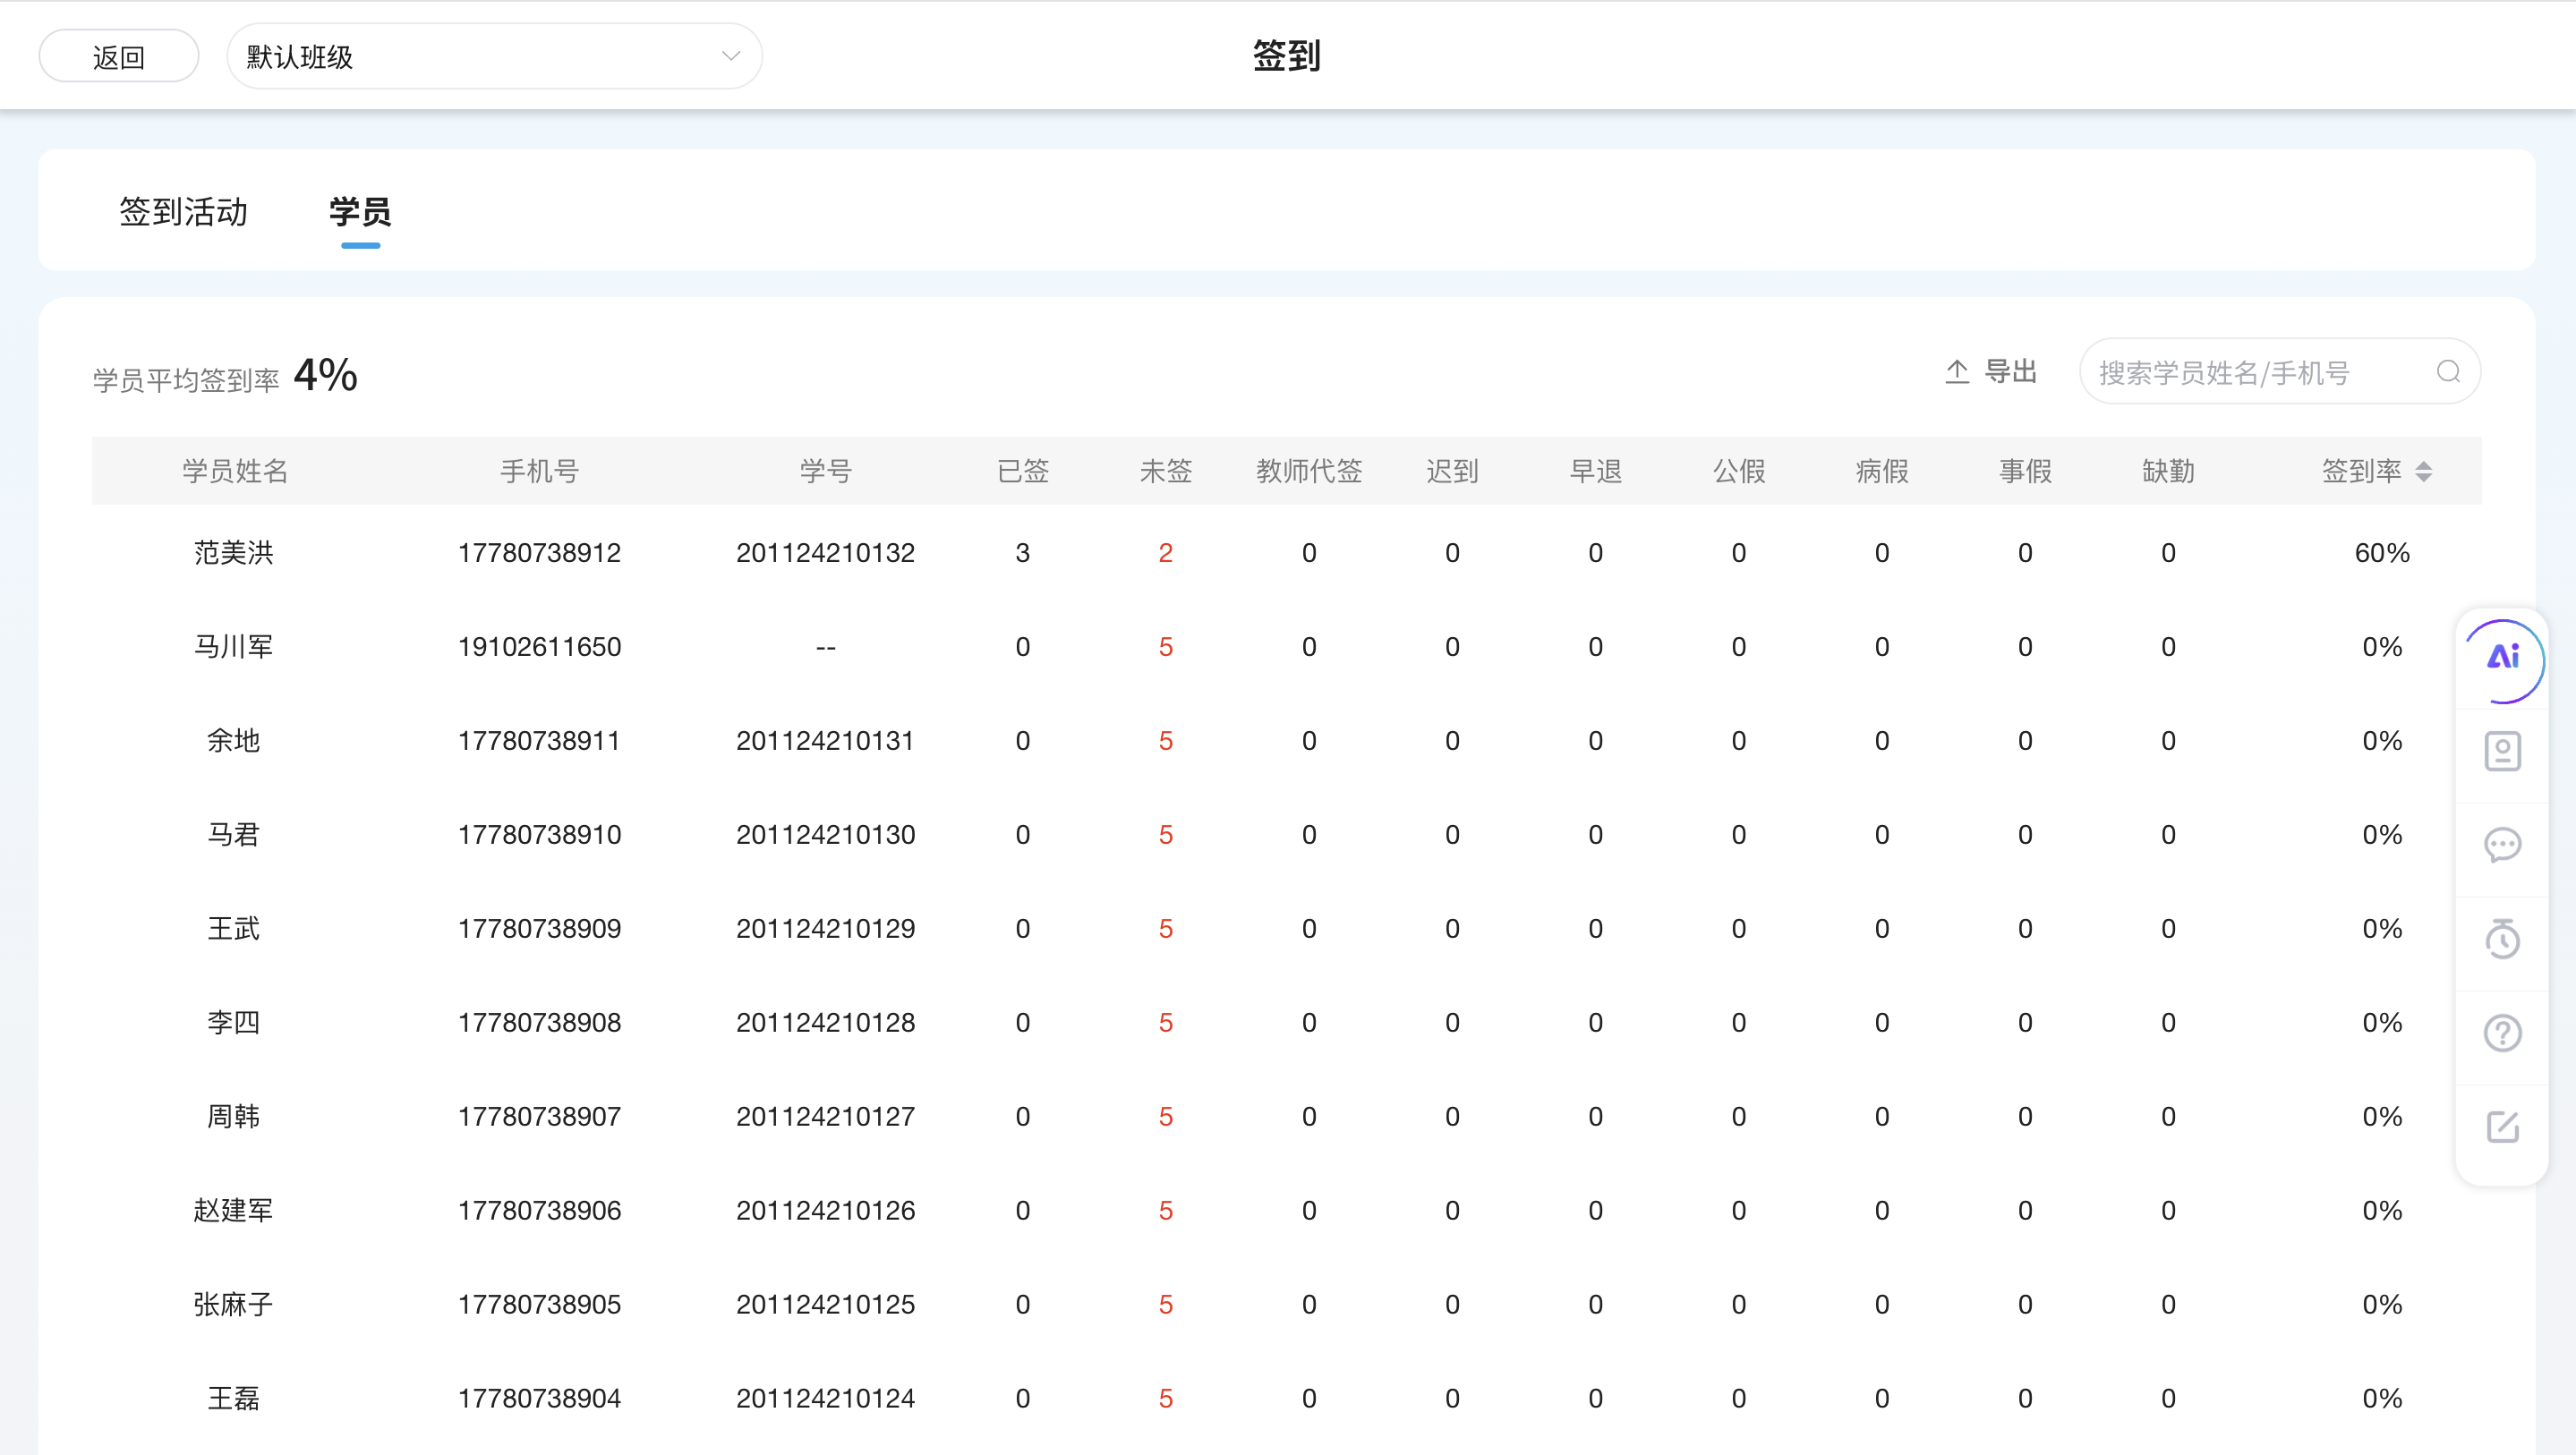Click the 未签 column header
This screenshot has width=2576, height=1455.
click(x=1166, y=471)
